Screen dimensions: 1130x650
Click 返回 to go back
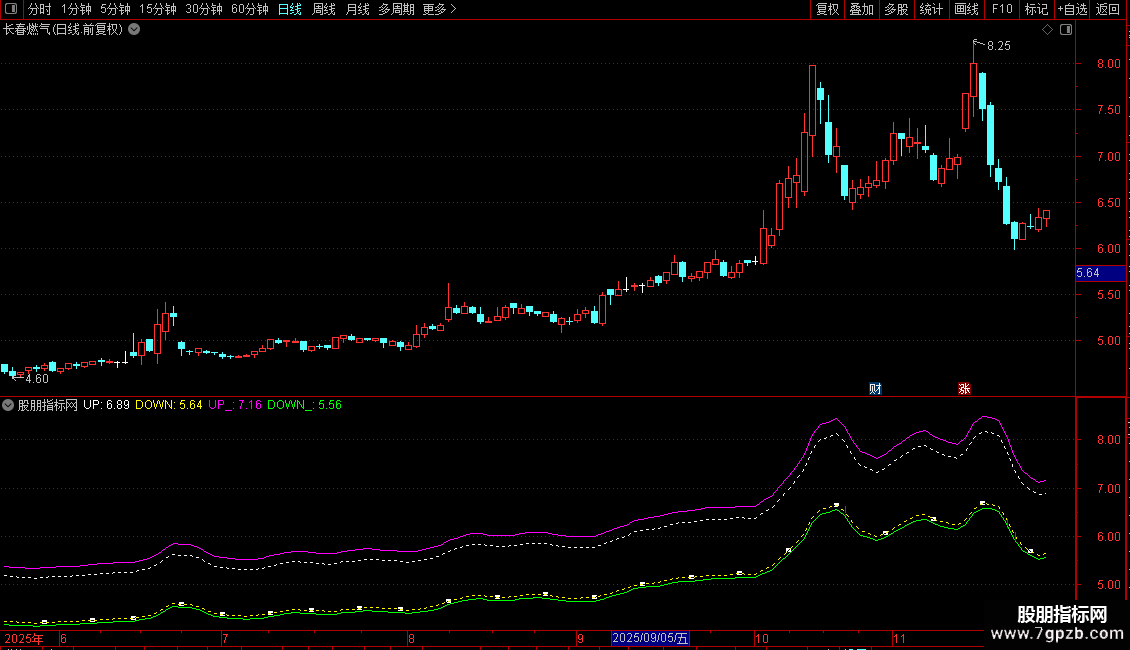(x=1108, y=9)
